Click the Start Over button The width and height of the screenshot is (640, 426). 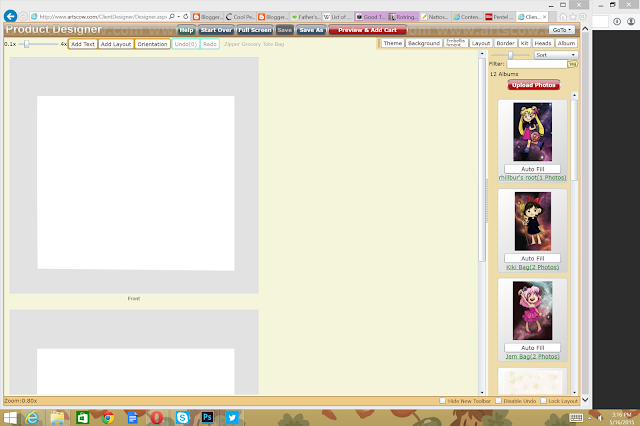click(216, 30)
